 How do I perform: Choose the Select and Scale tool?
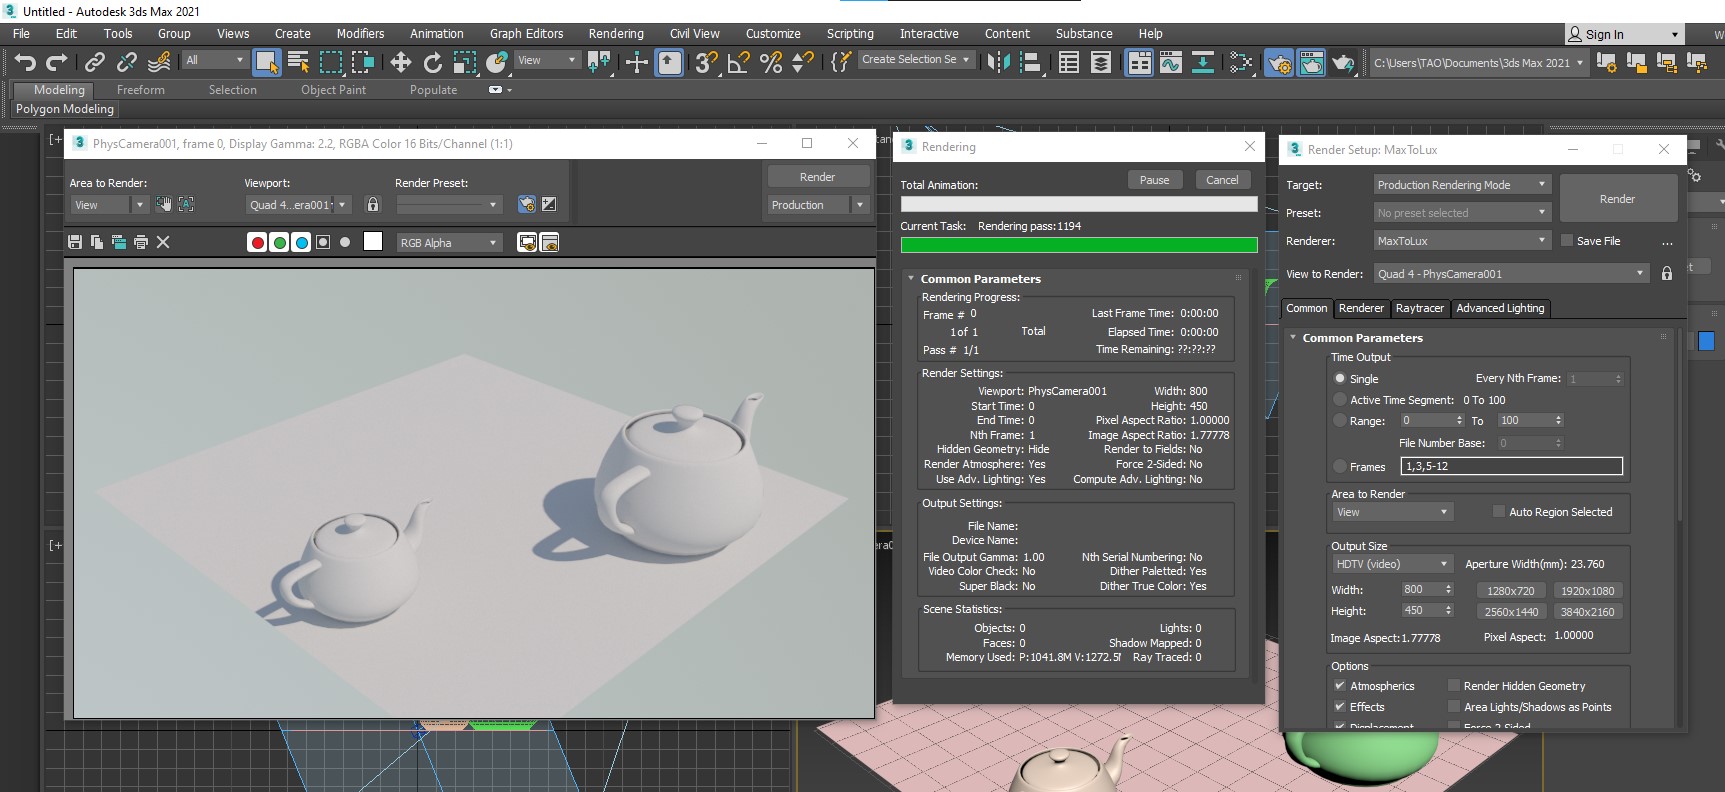tap(465, 63)
